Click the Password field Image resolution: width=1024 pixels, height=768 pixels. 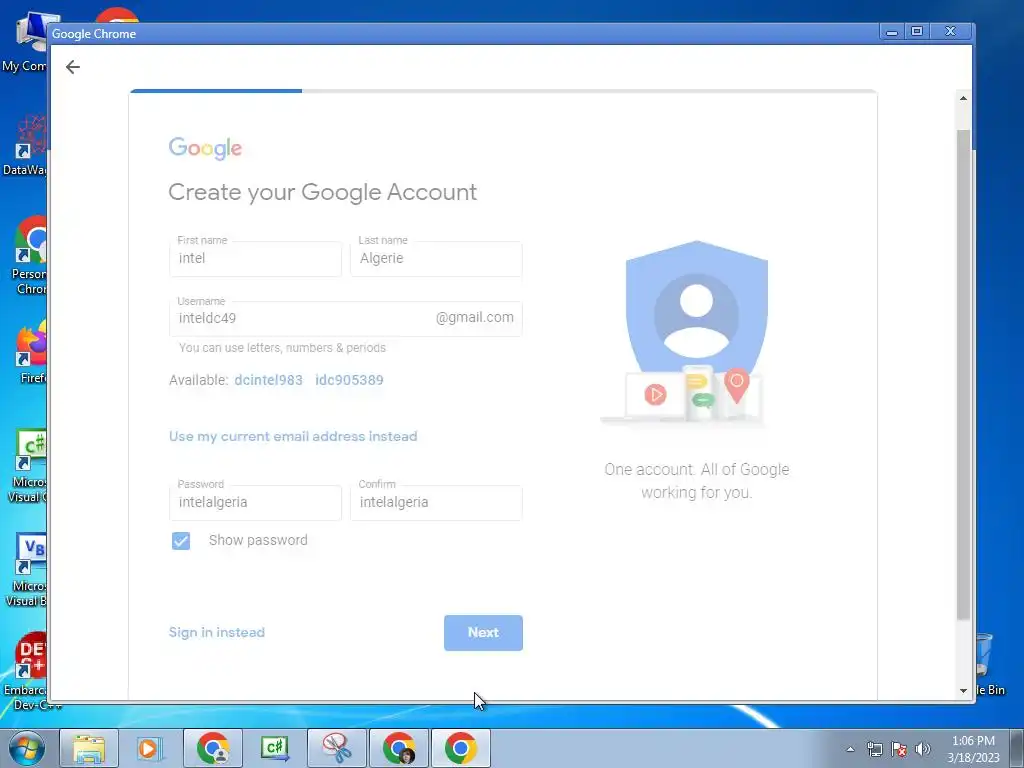coord(255,503)
